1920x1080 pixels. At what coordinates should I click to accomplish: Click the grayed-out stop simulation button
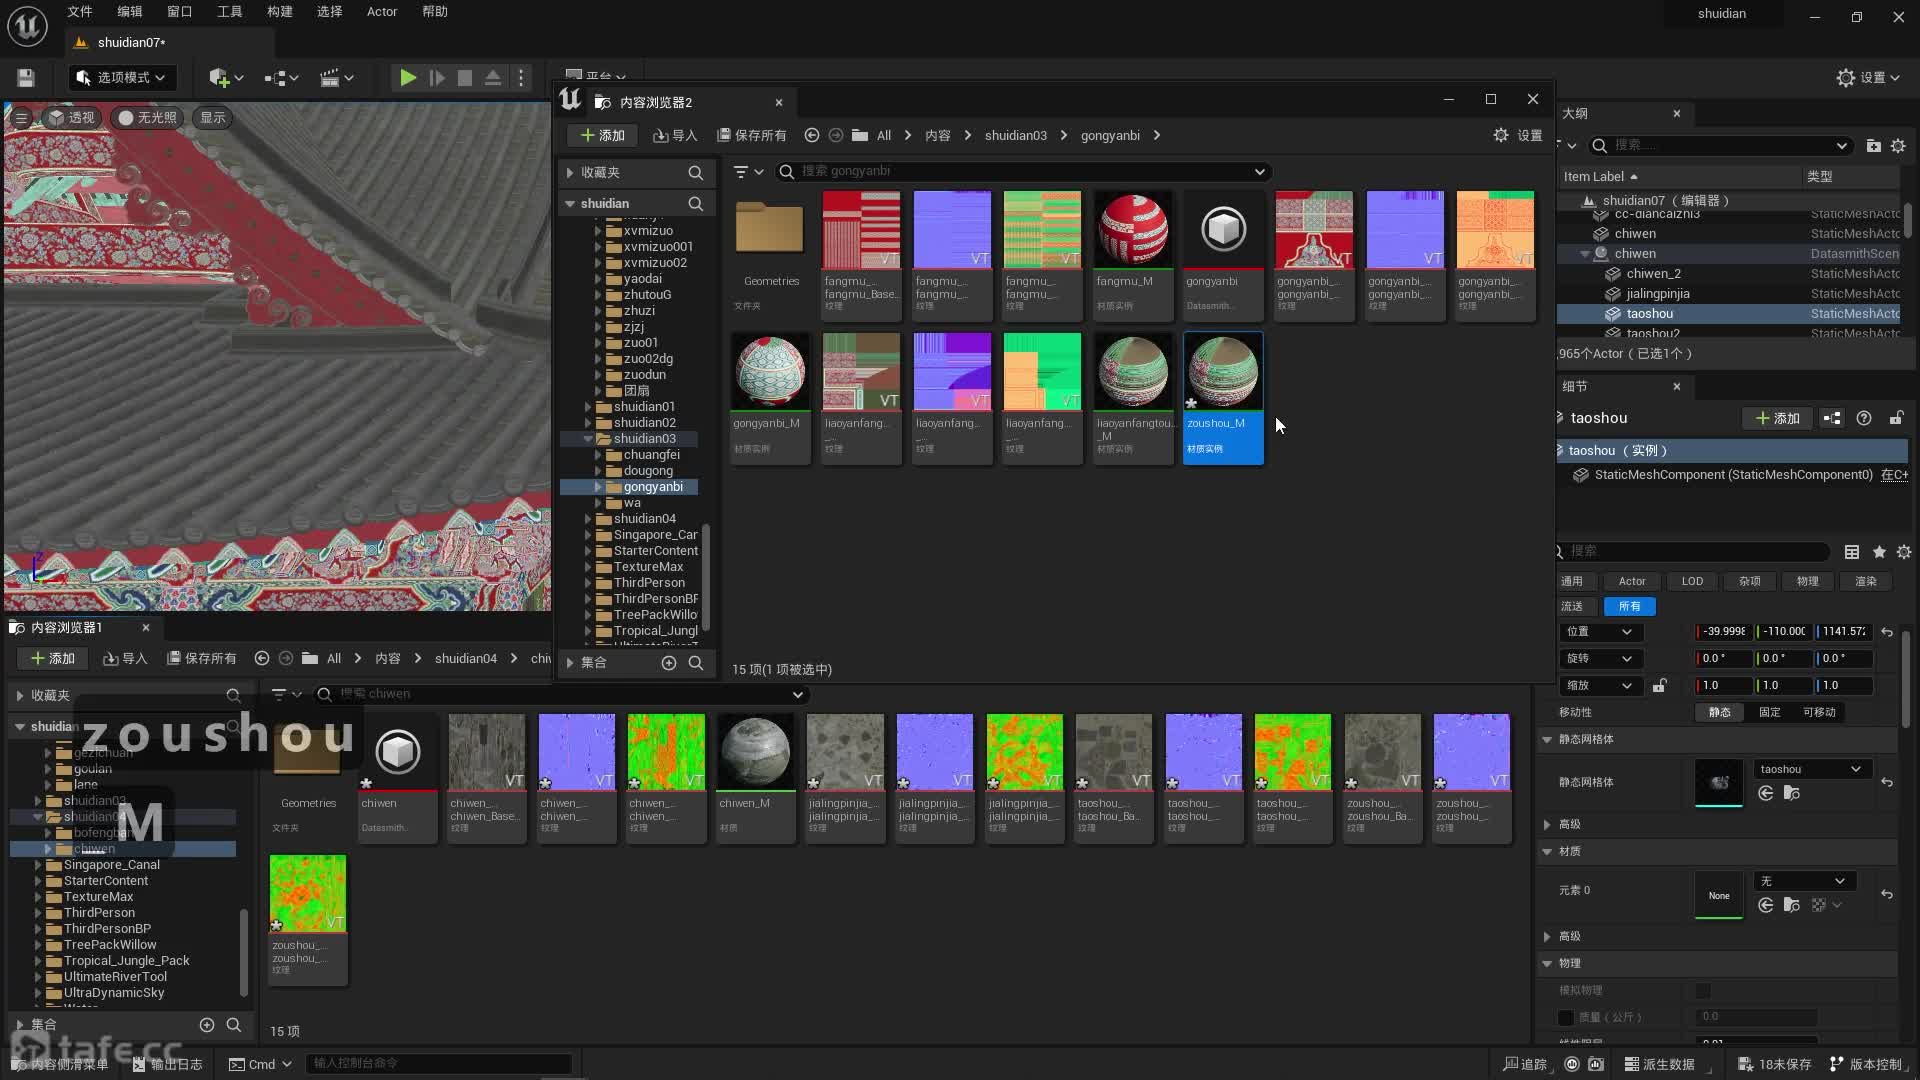pyautogui.click(x=465, y=78)
